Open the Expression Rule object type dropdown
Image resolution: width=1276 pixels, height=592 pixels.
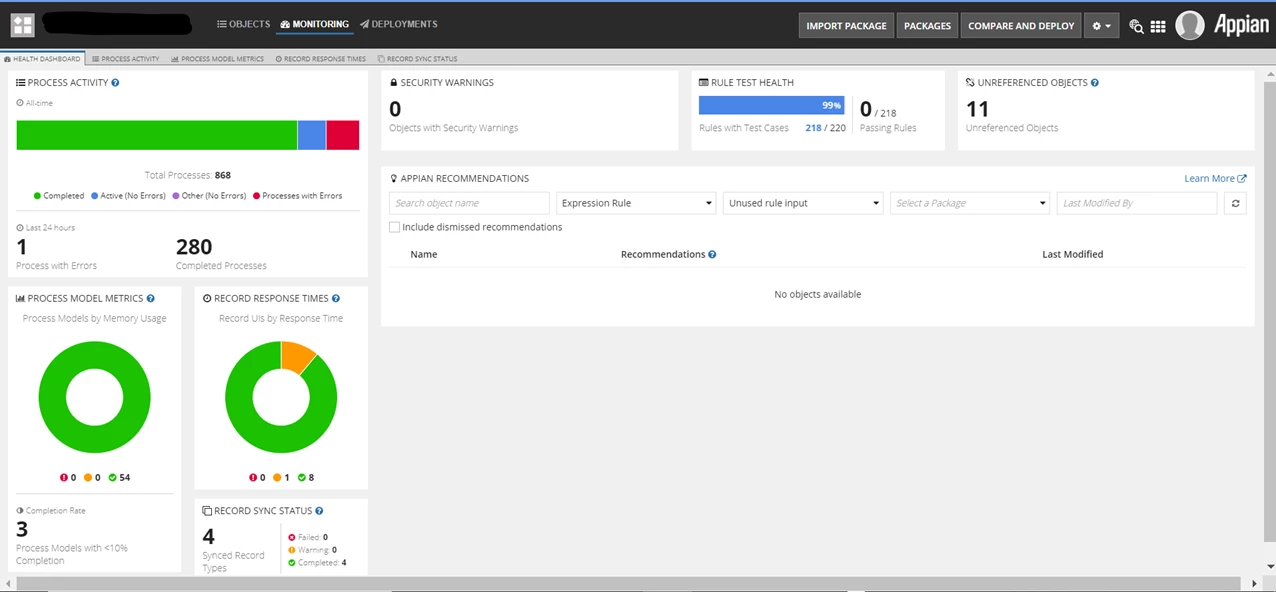coord(636,203)
